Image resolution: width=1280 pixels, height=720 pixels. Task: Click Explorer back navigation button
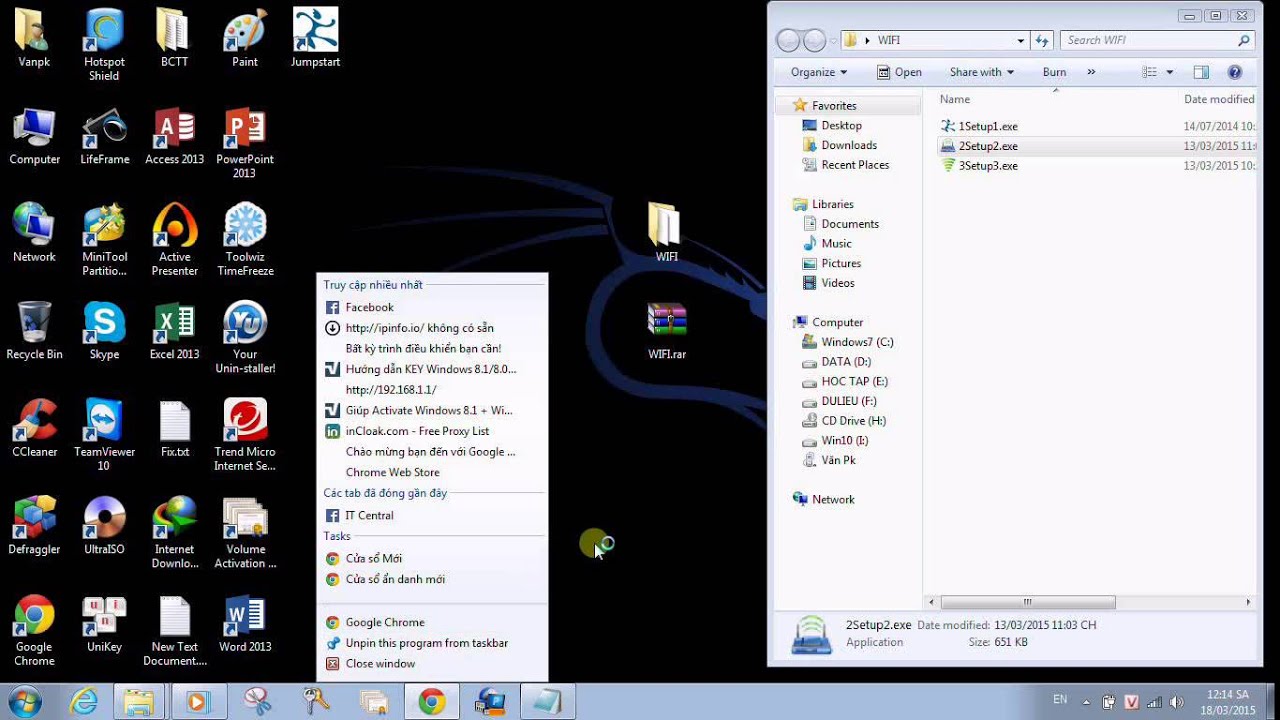pyautogui.click(x=788, y=41)
